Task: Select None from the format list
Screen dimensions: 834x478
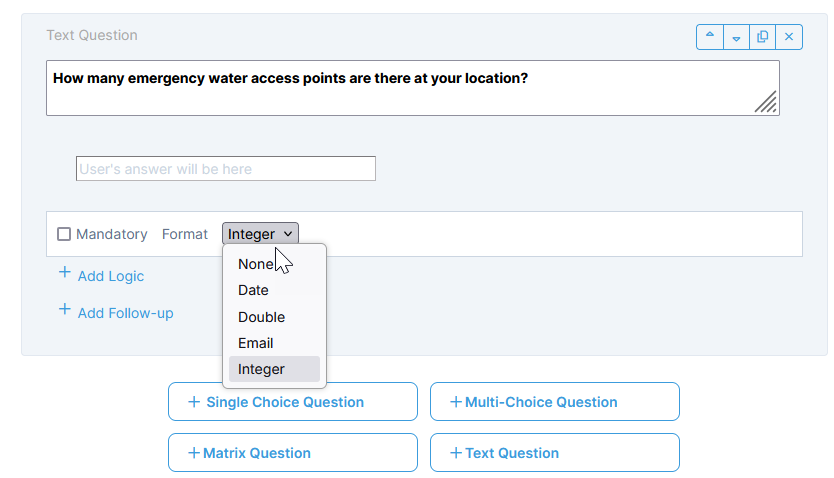Action: coord(255,264)
